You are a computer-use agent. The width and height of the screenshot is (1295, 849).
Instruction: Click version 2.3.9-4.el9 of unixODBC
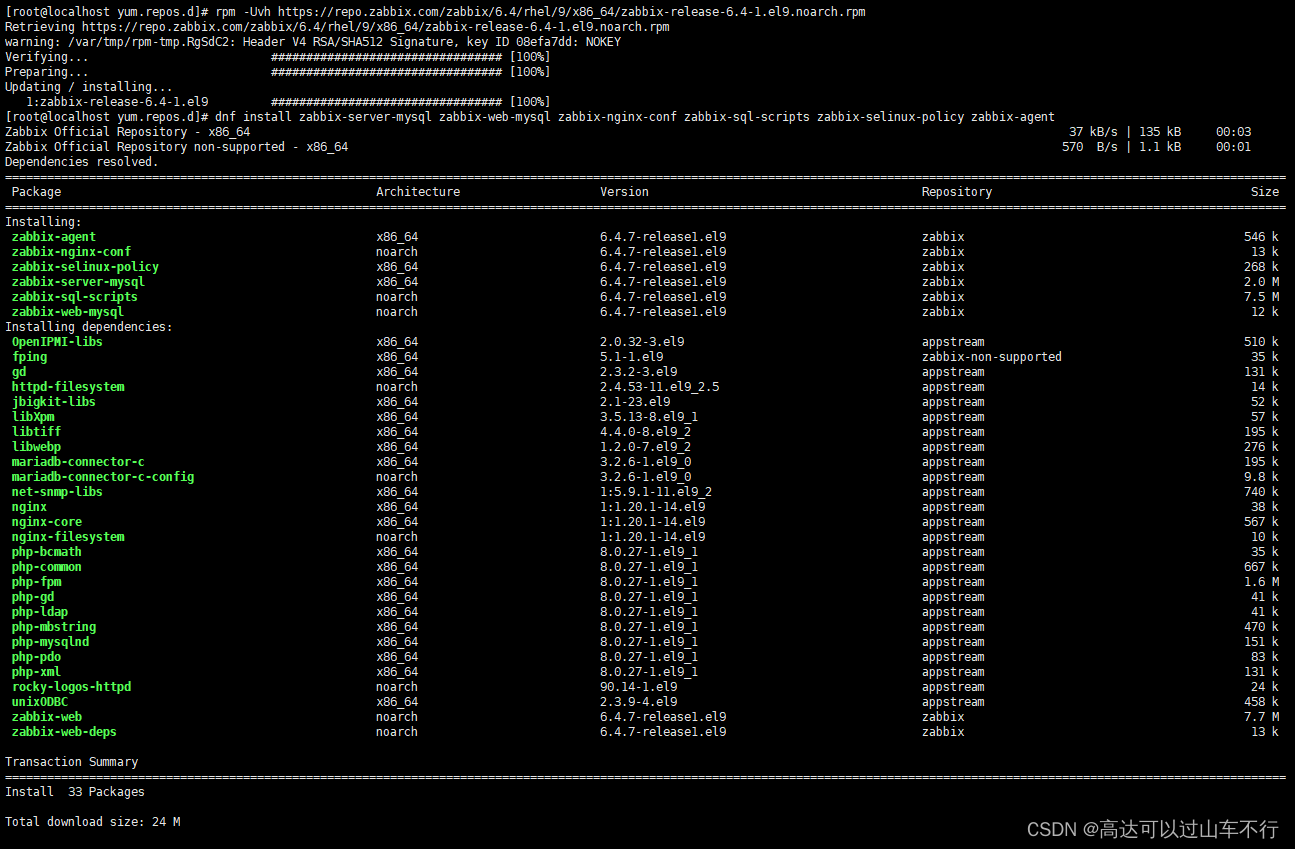(638, 702)
